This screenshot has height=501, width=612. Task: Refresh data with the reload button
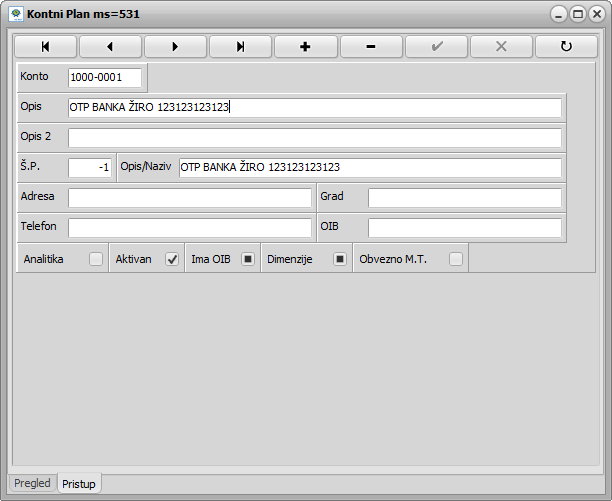click(567, 47)
